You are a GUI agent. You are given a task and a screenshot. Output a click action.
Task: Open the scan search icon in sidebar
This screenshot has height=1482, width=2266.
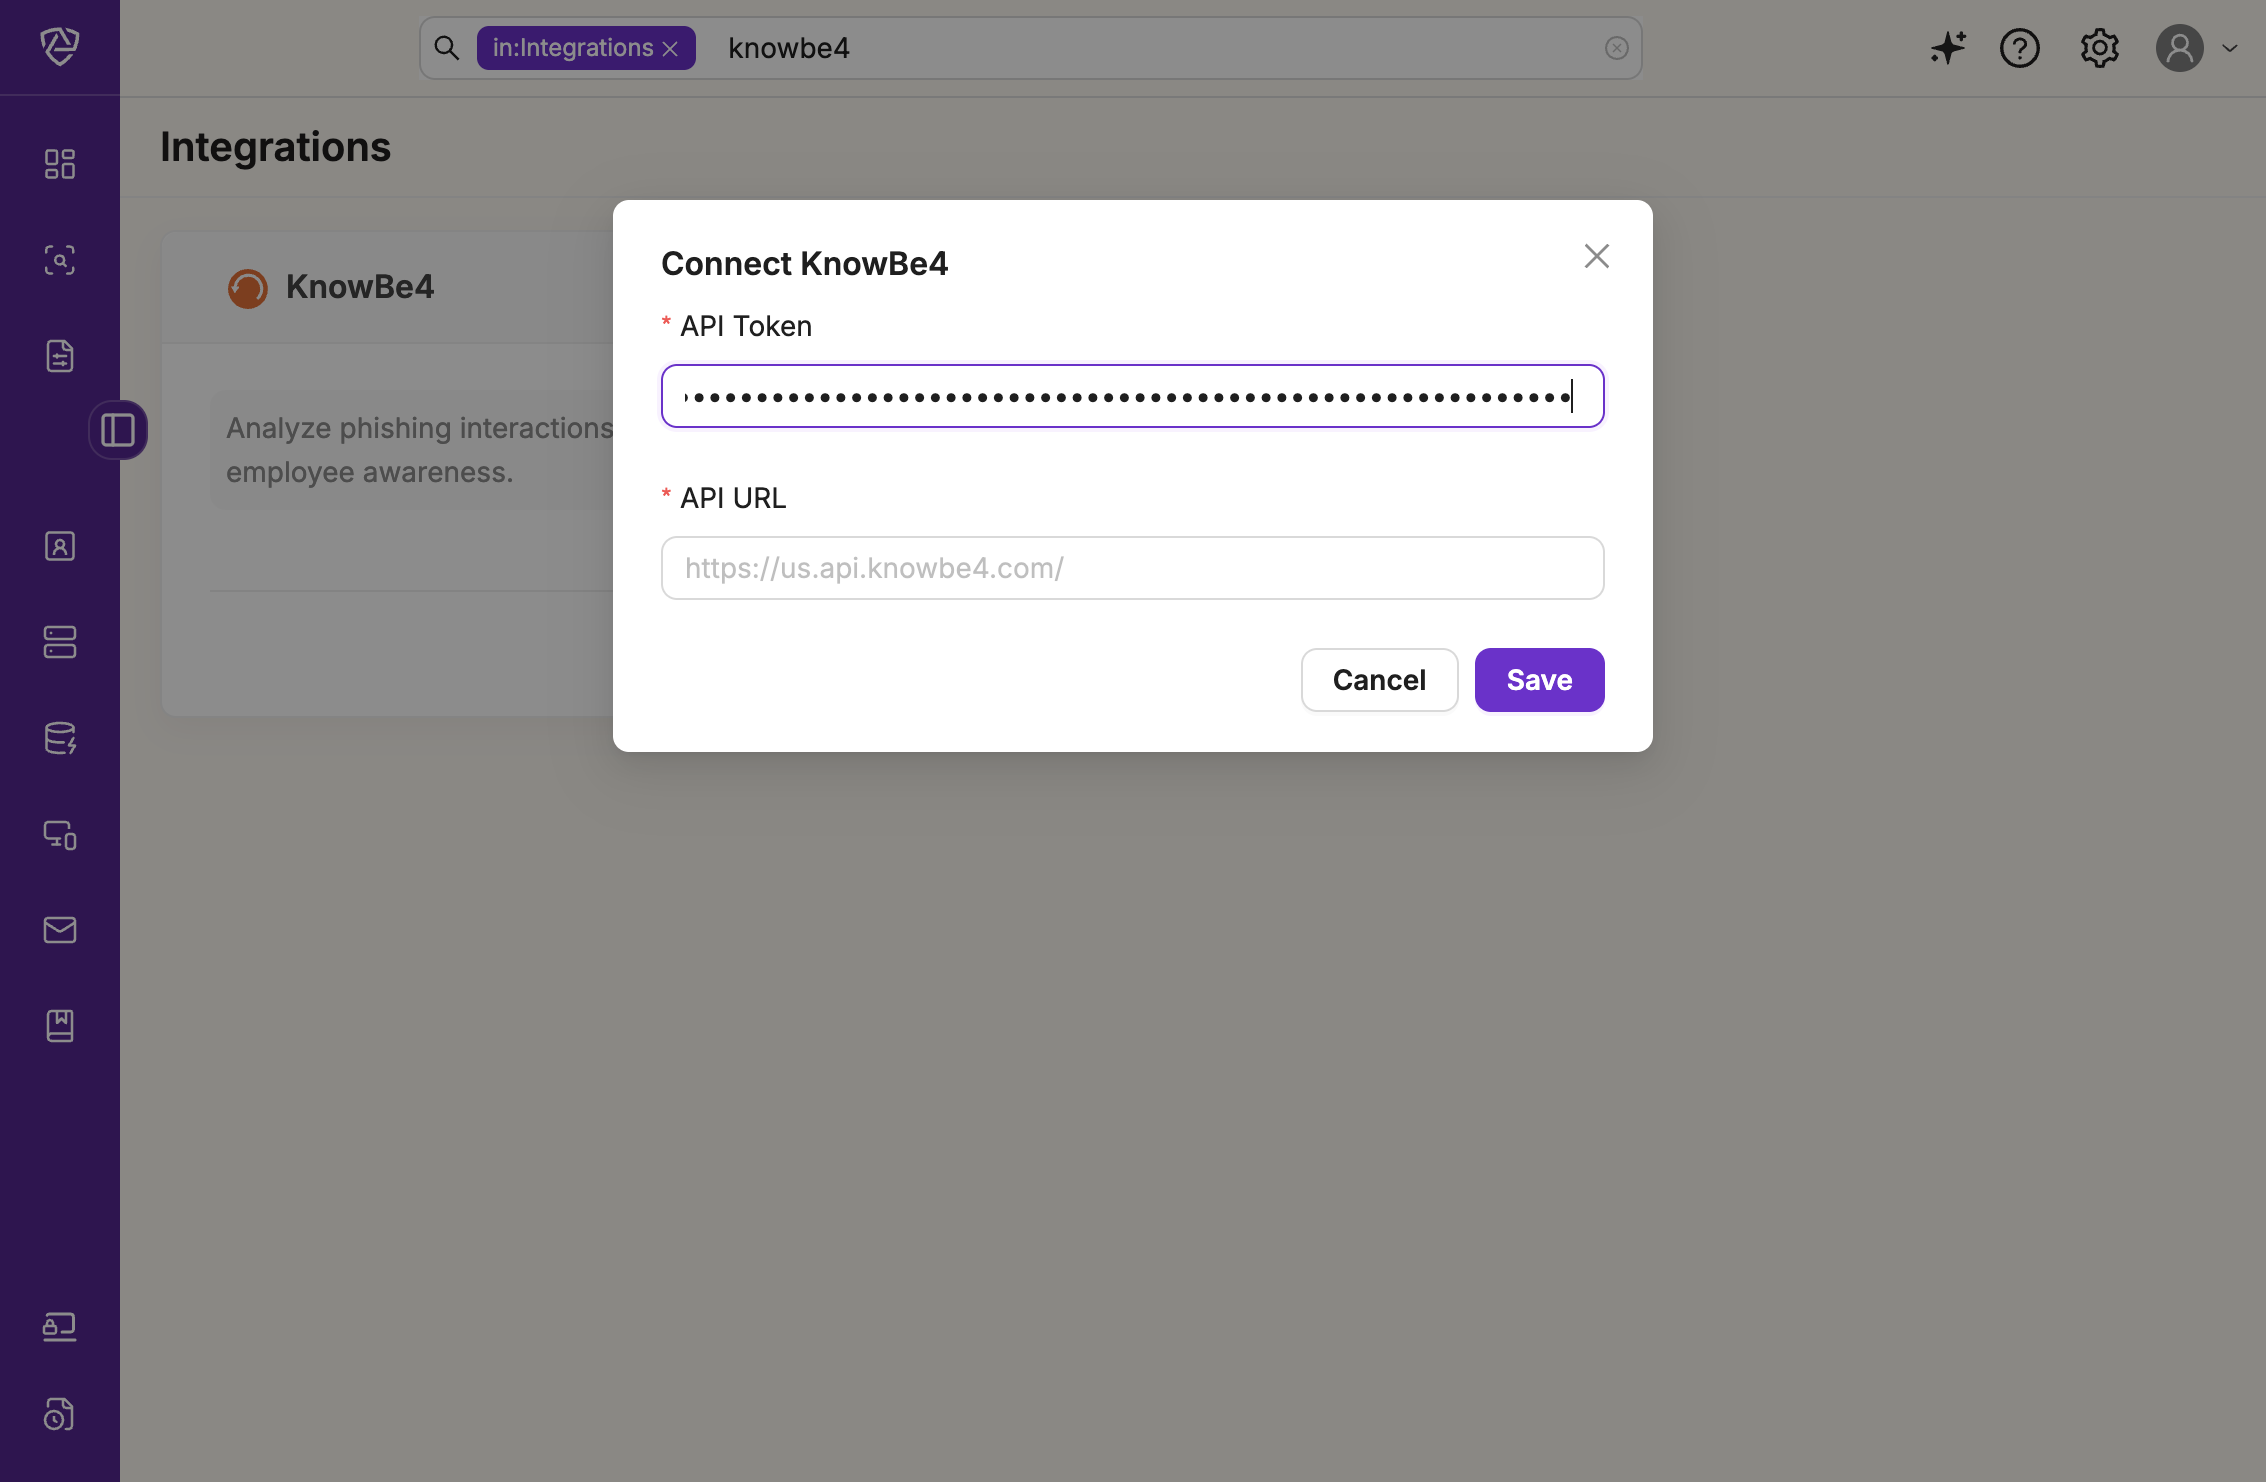pos(60,260)
